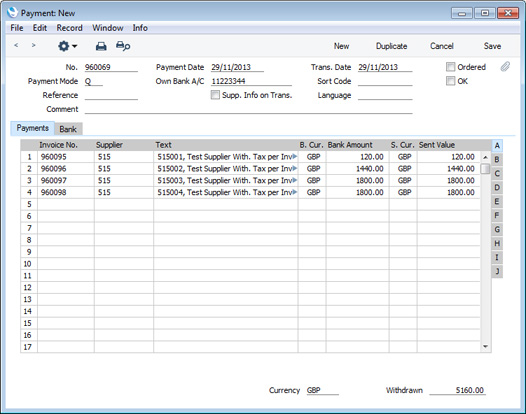
Task: Switch to the Bank tab
Action: (68, 129)
